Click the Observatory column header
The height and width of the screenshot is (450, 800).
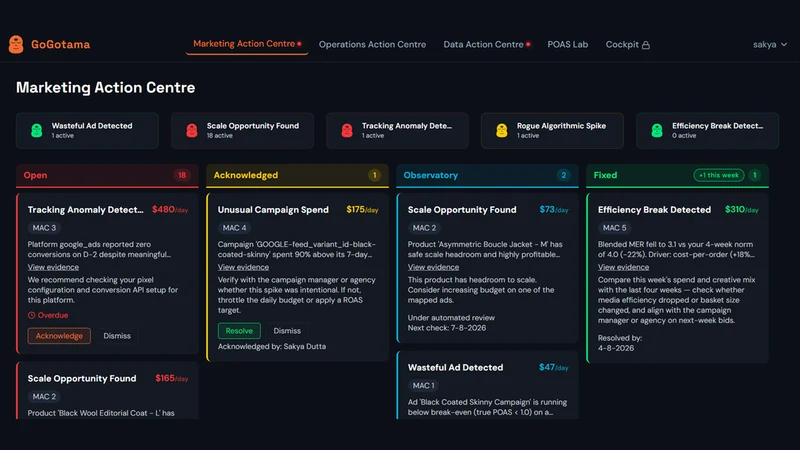coord(487,176)
